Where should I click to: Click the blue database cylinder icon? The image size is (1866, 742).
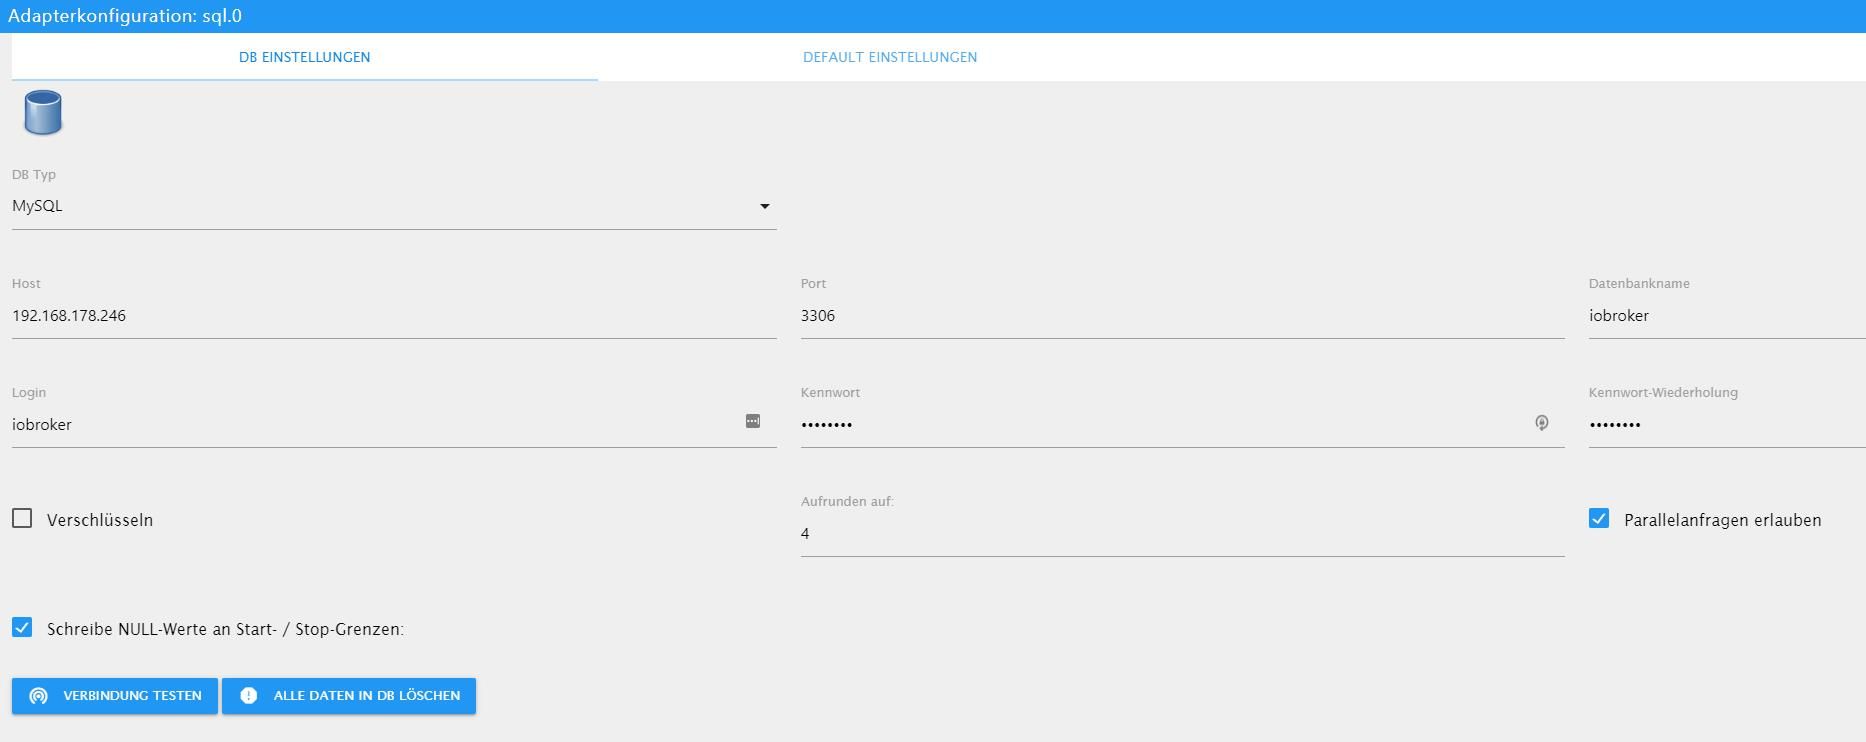point(43,113)
